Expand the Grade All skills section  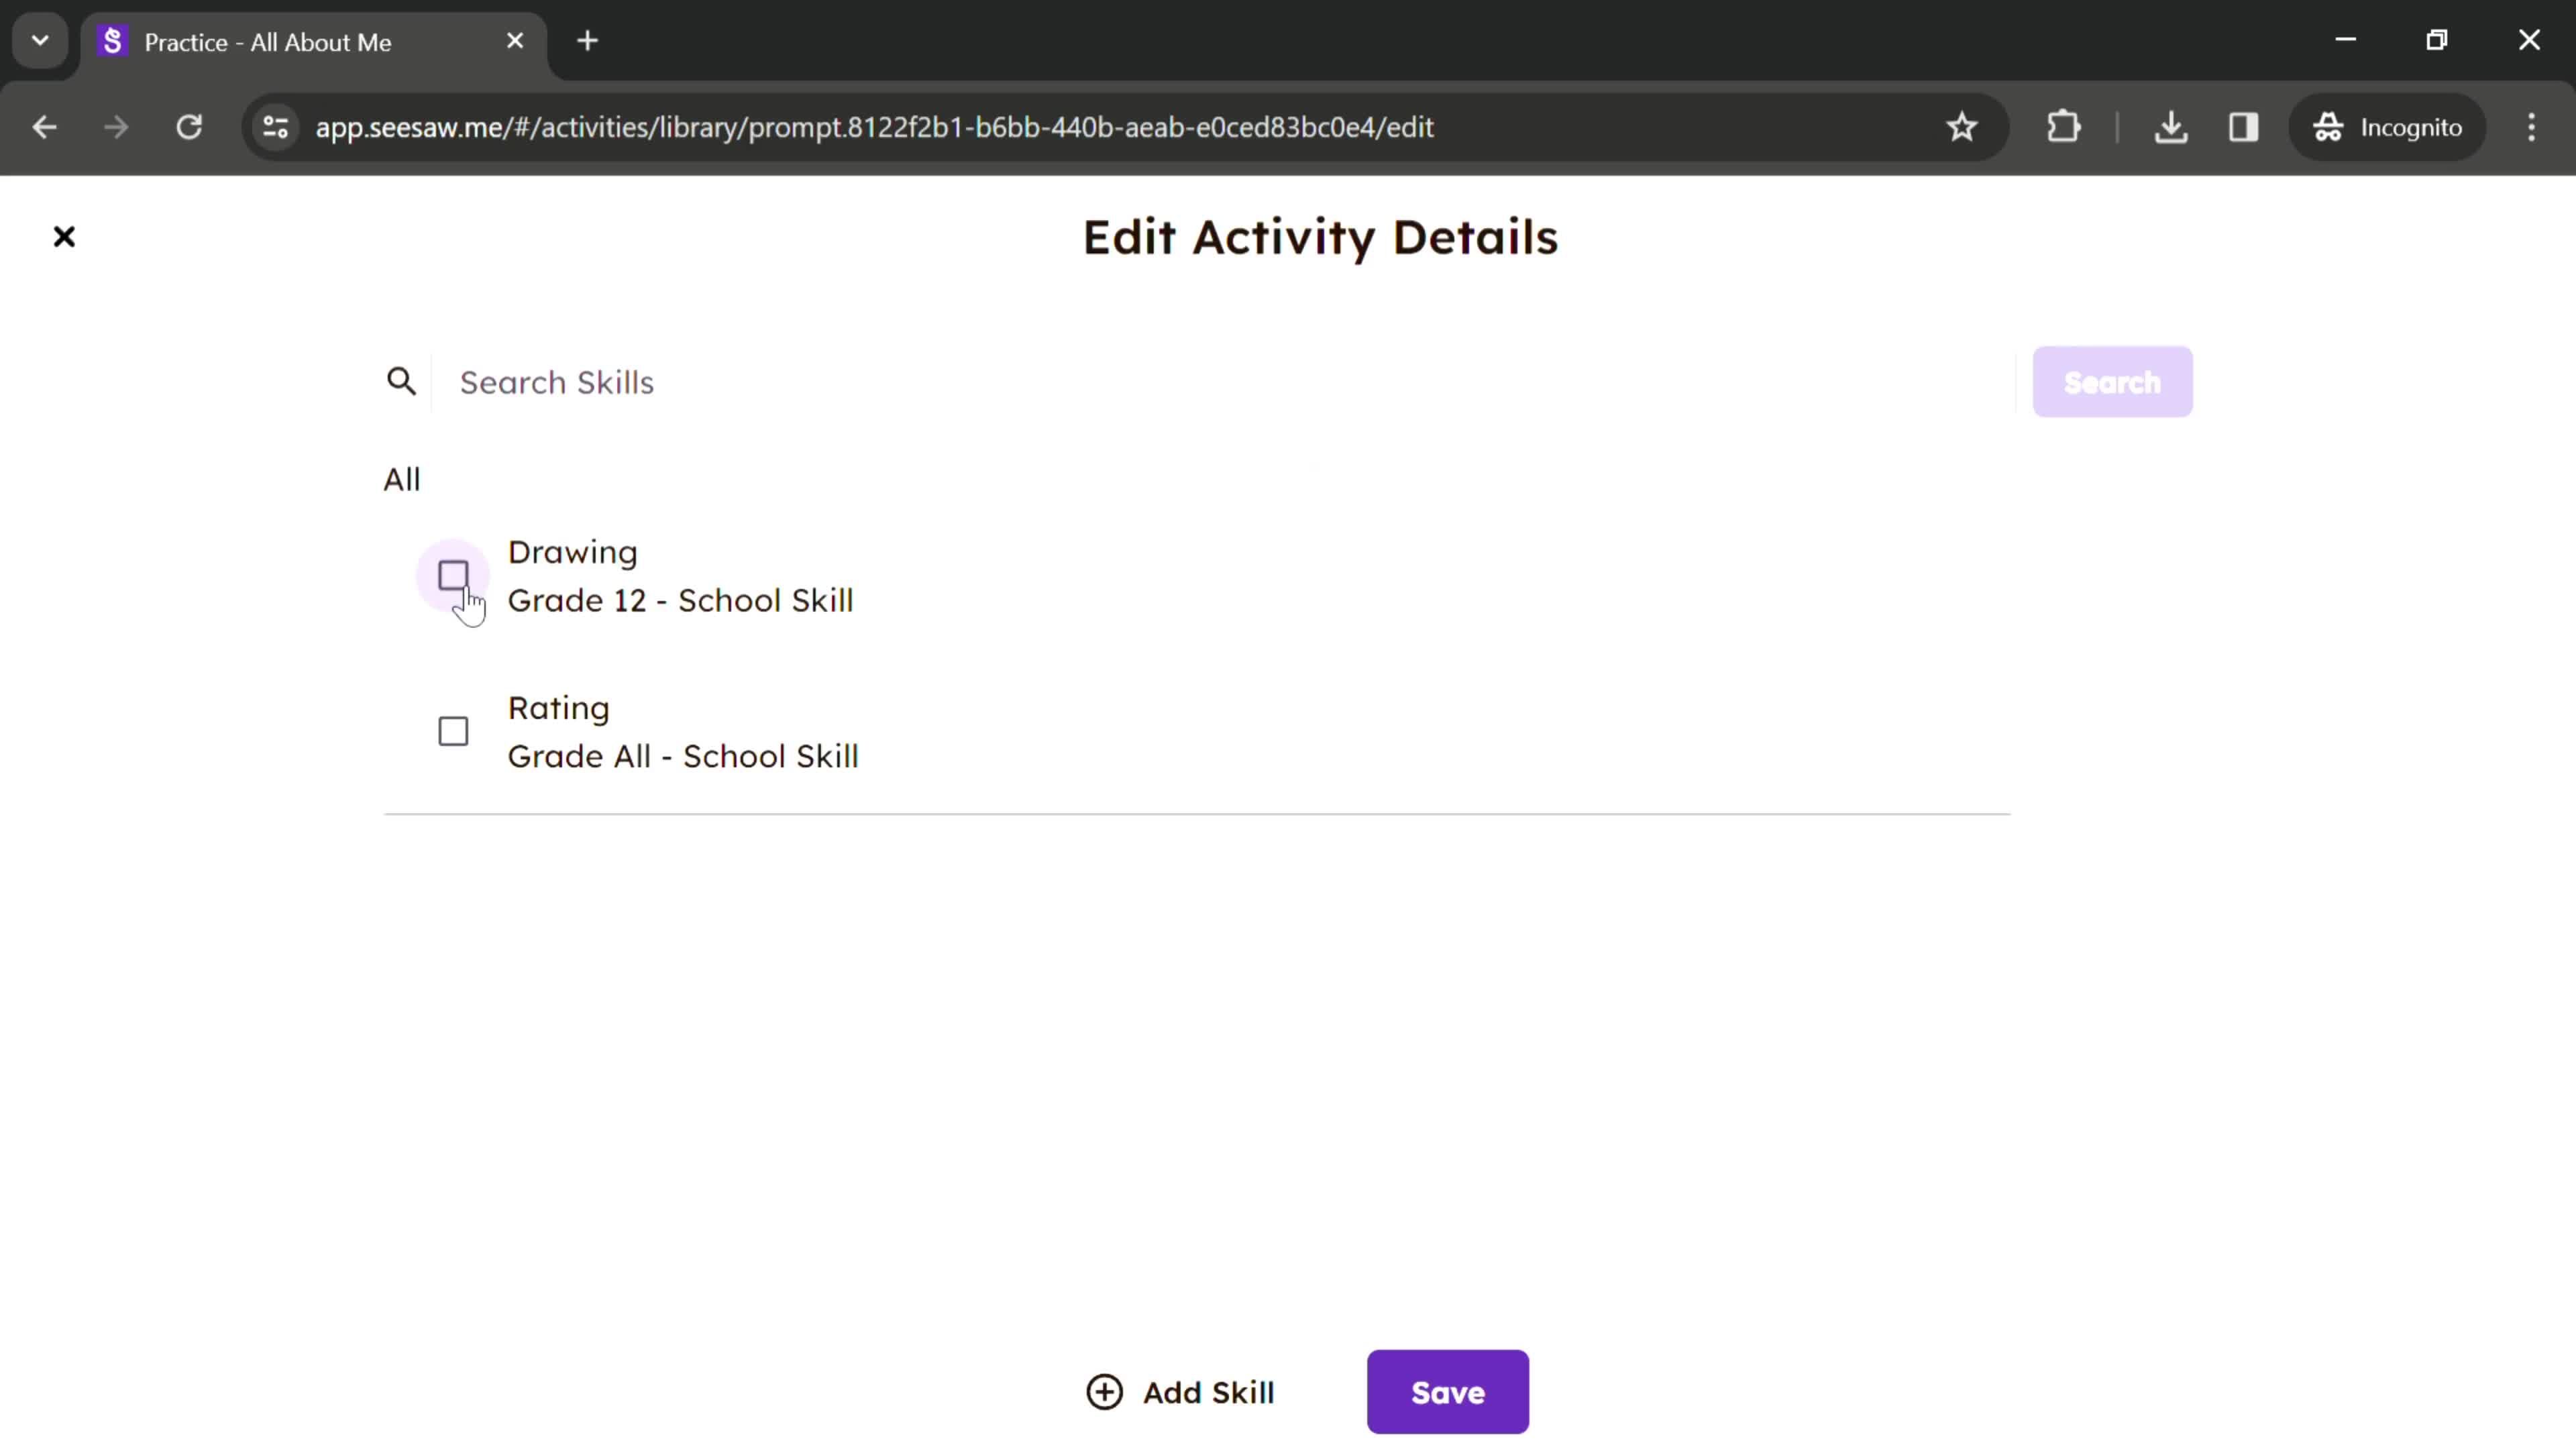click(683, 731)
